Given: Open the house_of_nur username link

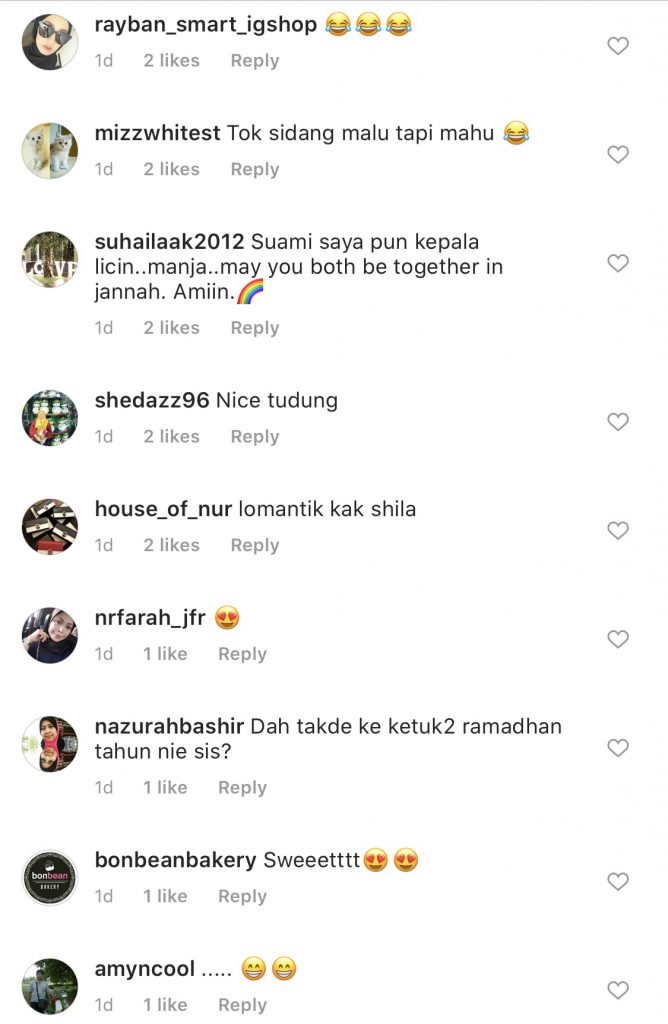Looking at the screenshot, I should [163, 509].
